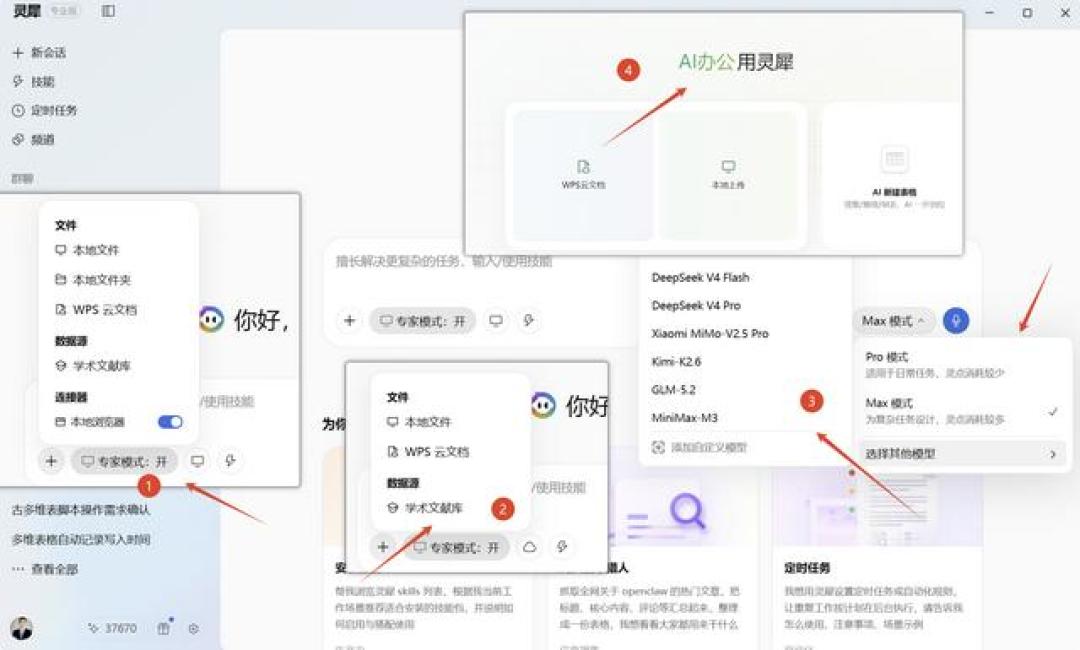The height and width of the screenshot is (650, 1080).
Task: Choose GLM-5.2 model
Action: click(x=673, y=390)
